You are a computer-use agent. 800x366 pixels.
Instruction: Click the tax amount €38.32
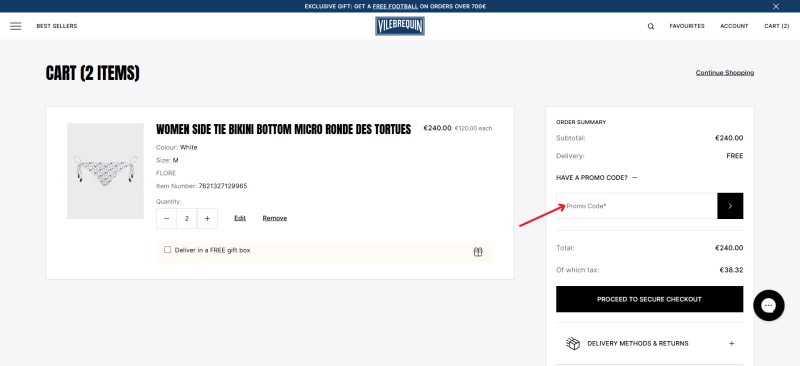[x=731, y=270]
